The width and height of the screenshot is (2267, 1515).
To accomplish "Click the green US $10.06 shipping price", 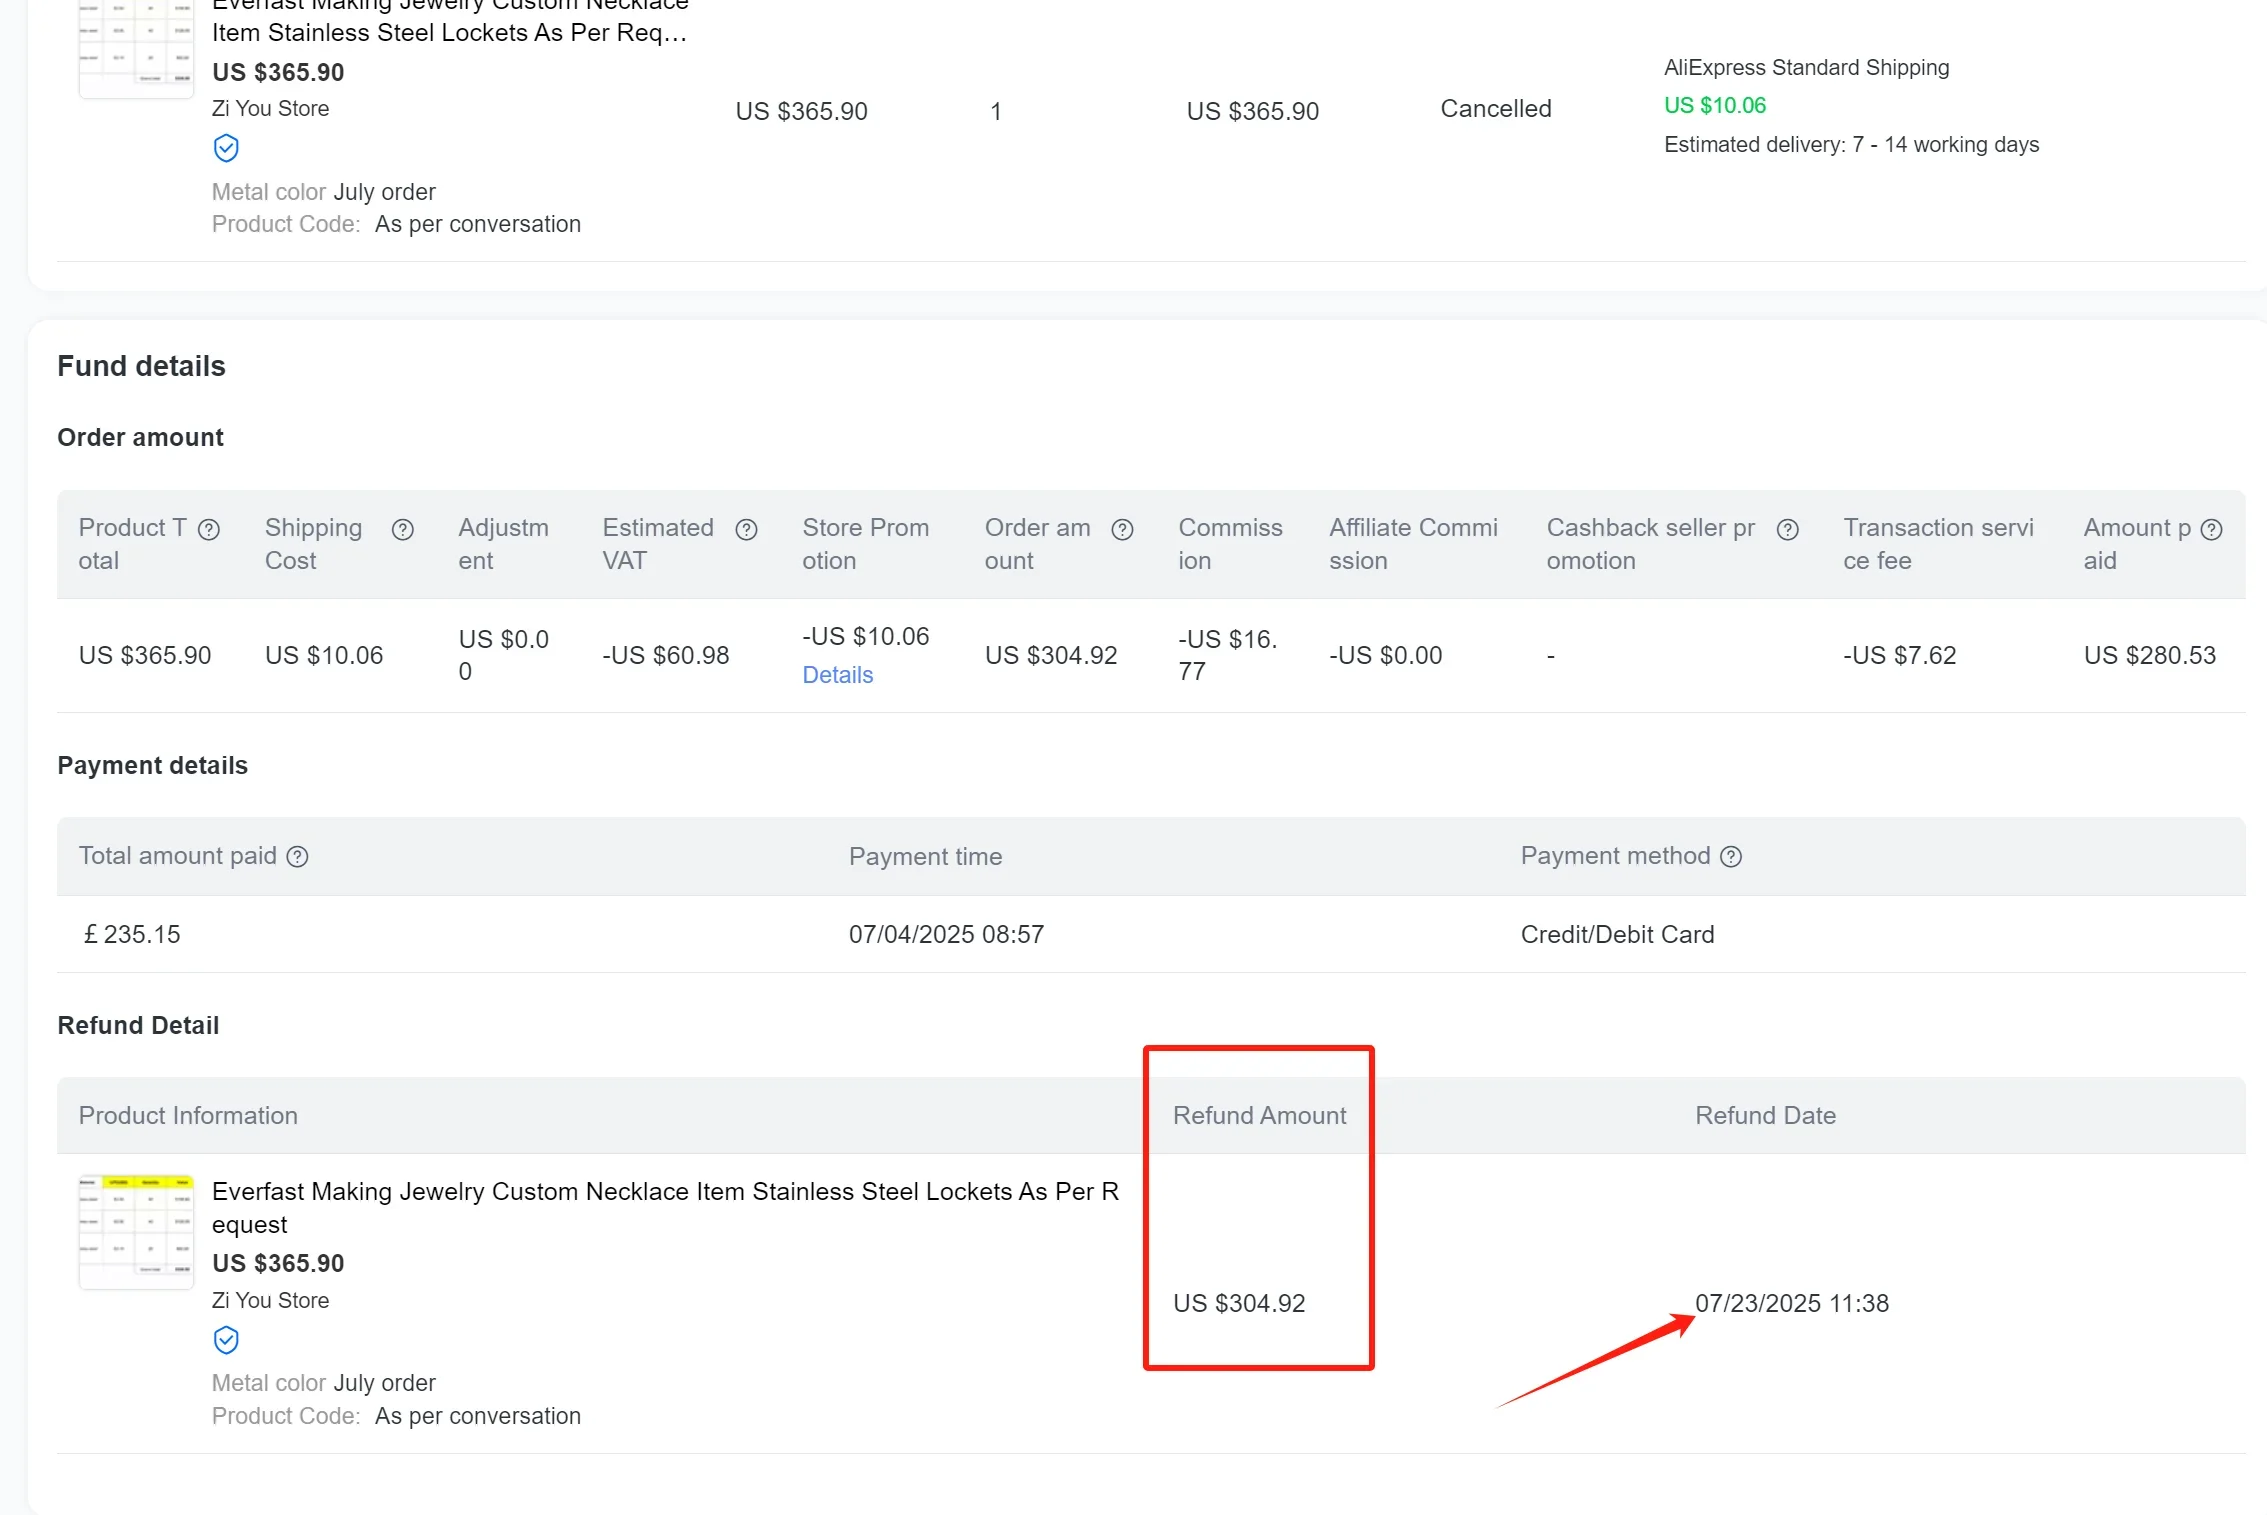I will [x=1714, y=106].
